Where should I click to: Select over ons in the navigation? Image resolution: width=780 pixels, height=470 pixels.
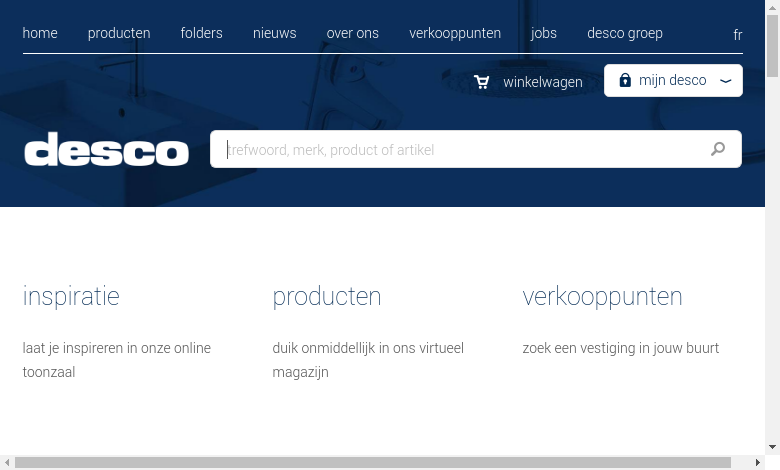(352, 33)
